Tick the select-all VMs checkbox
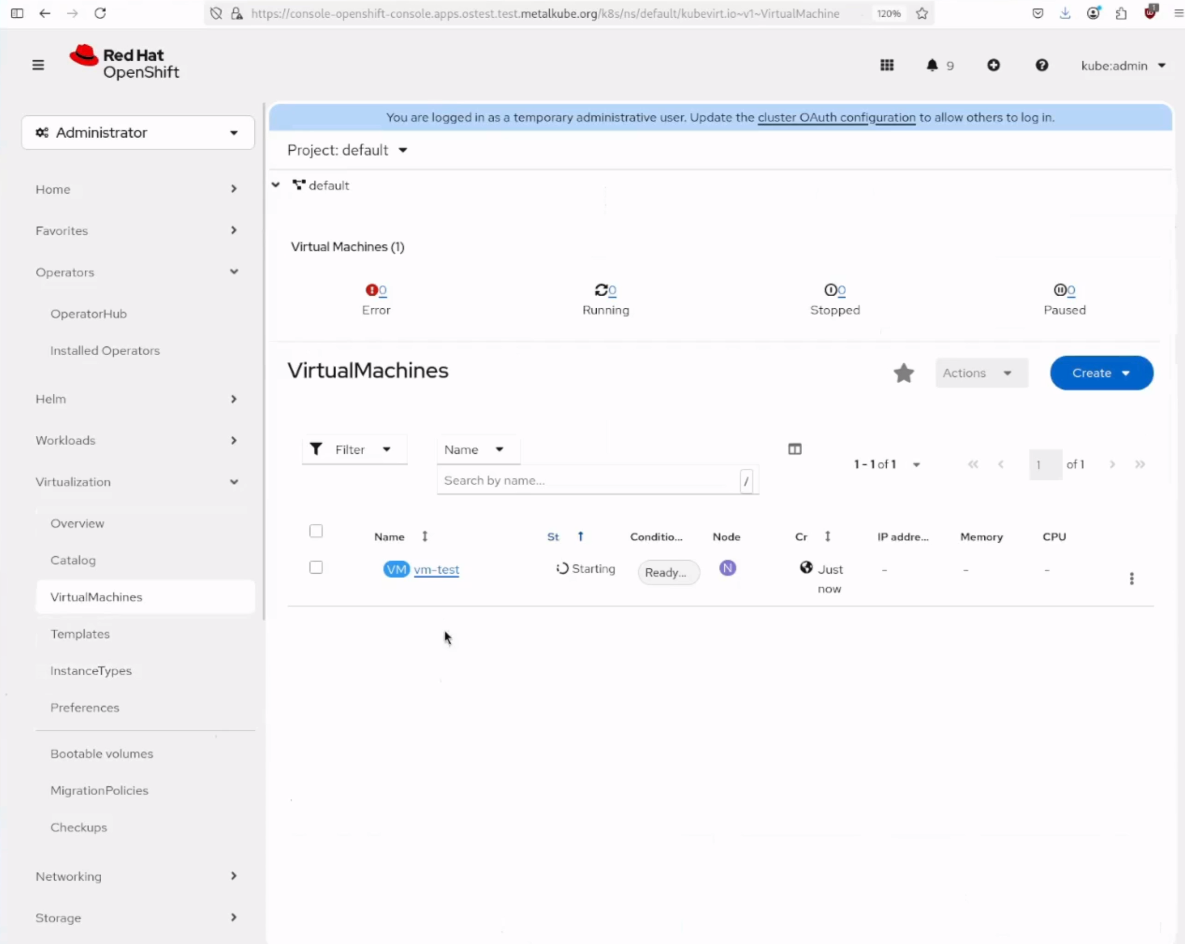This screenshot has height=944, width=1185. coord(316,531)
